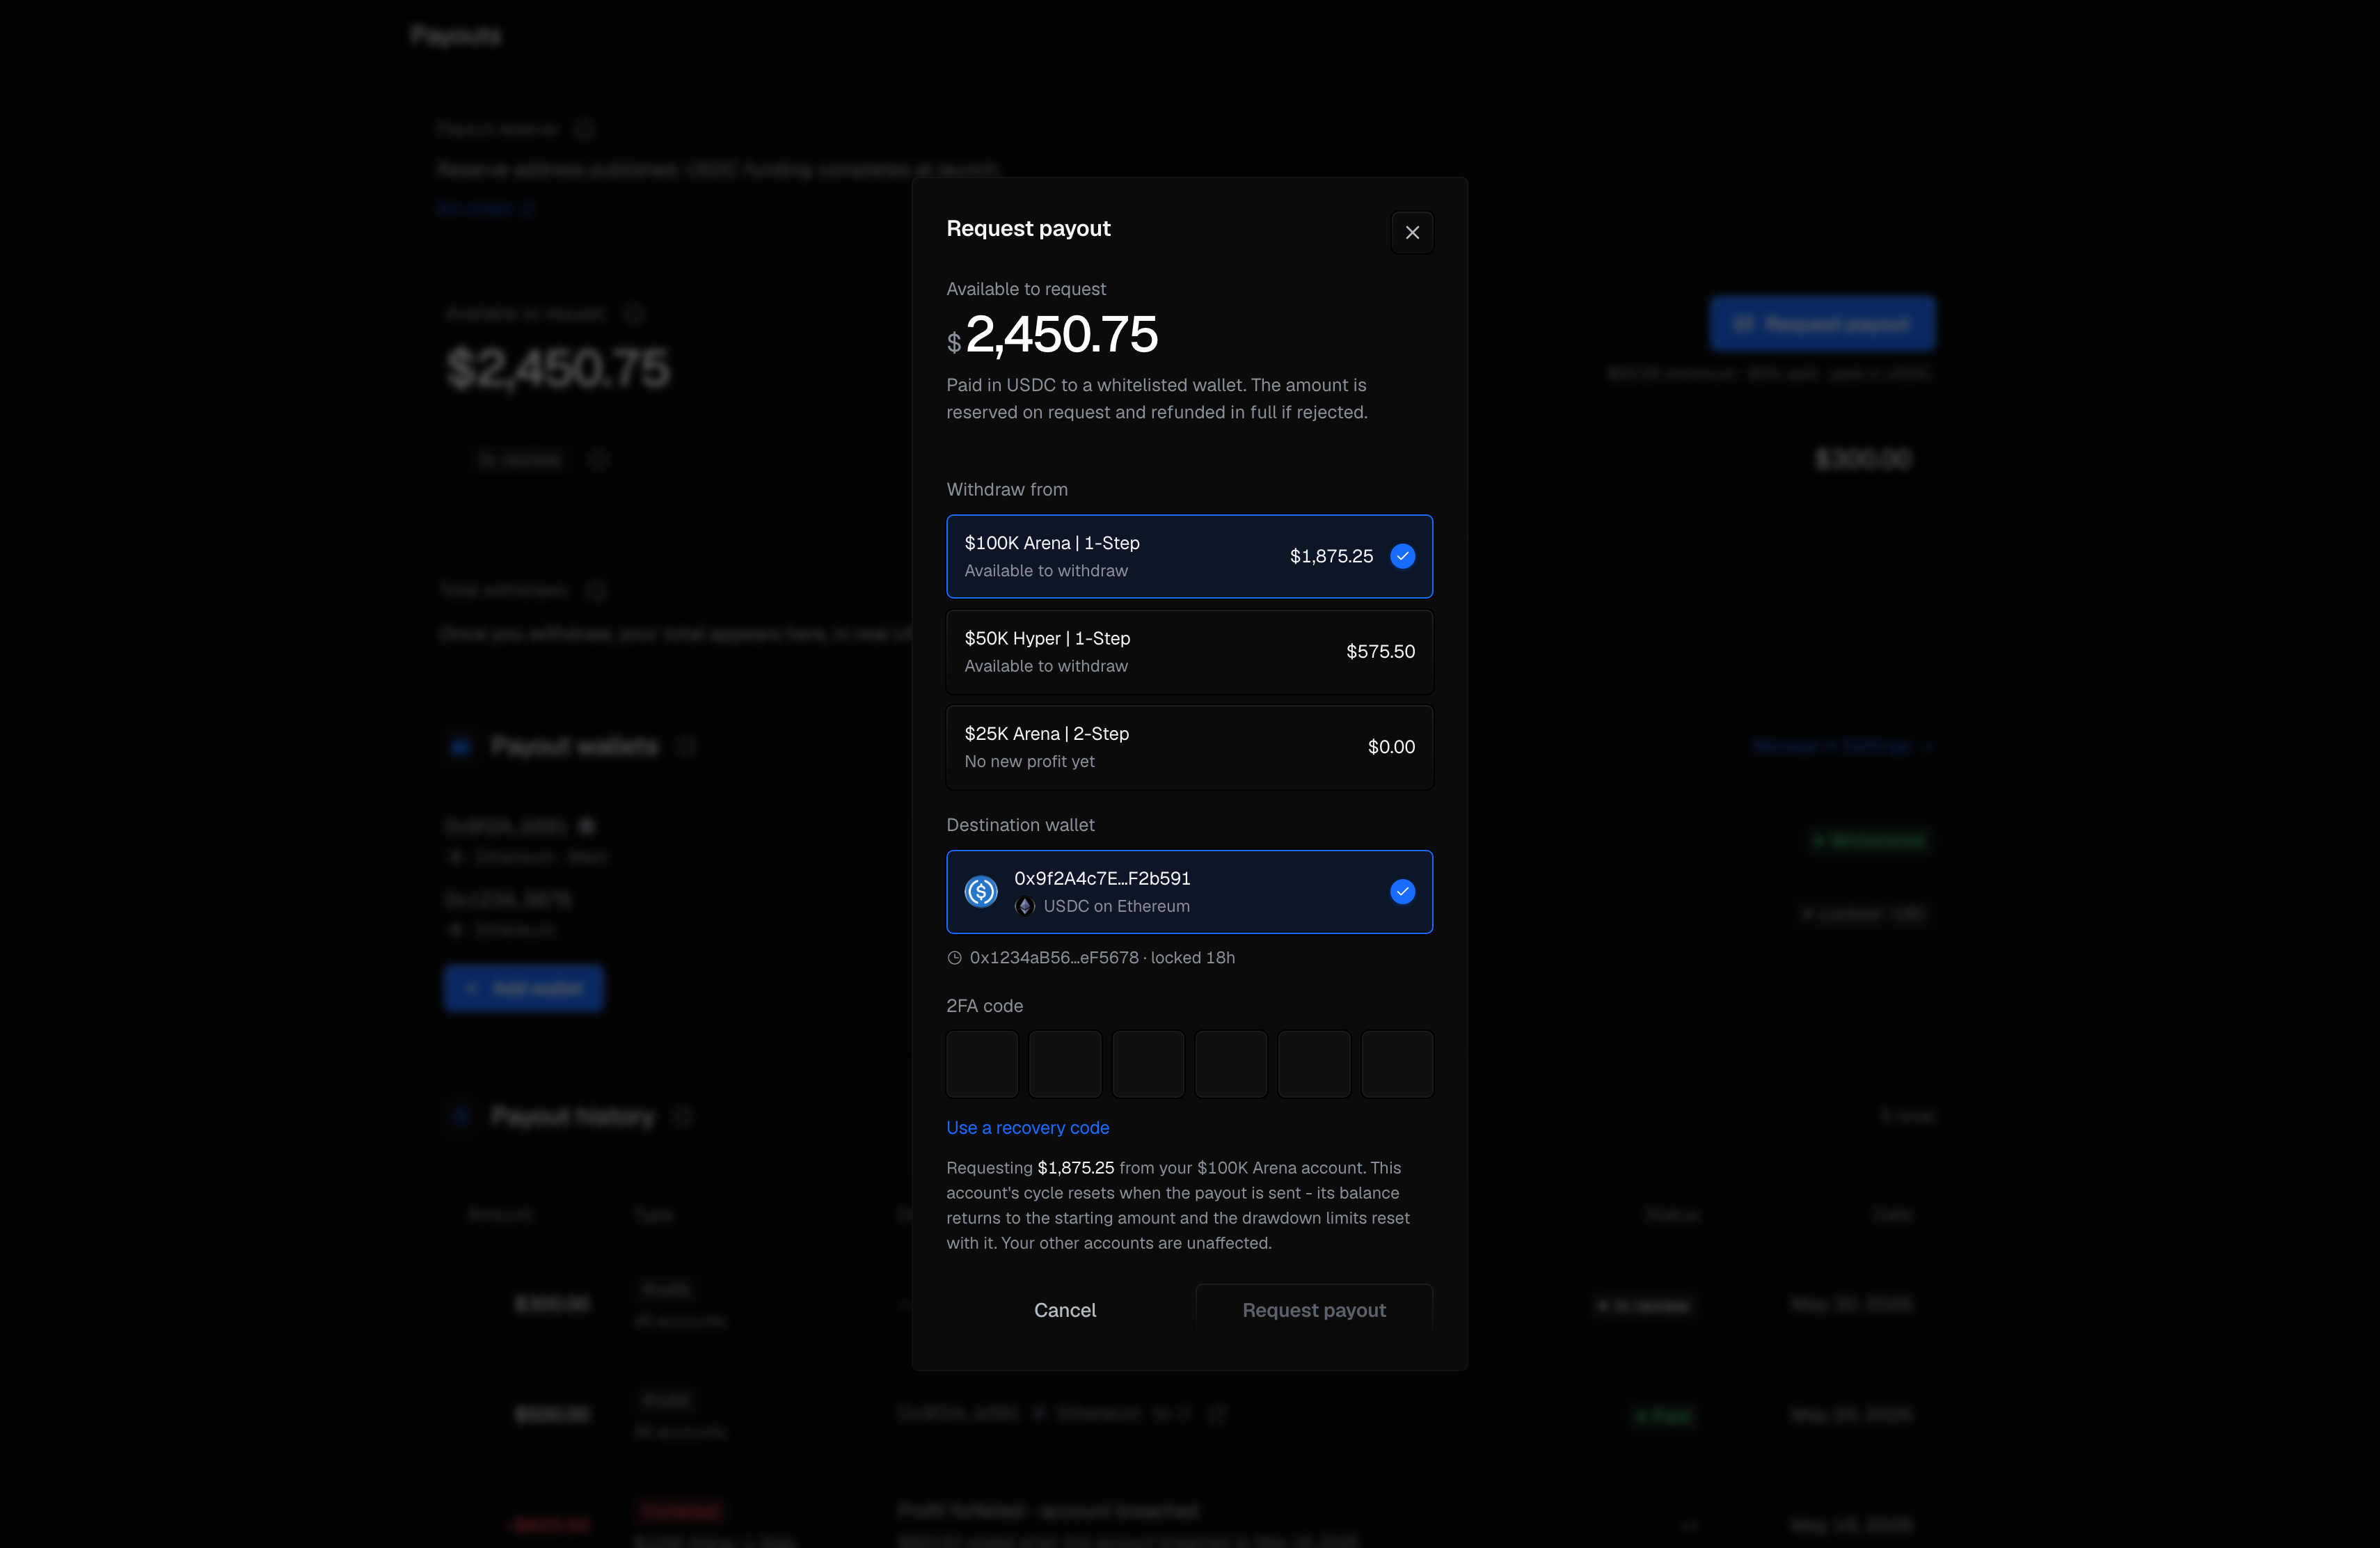The height and width of the screenshot is (1548, 2380).
Task: Focus the third 2FA code box
Action: [x=1148, y=1064]
